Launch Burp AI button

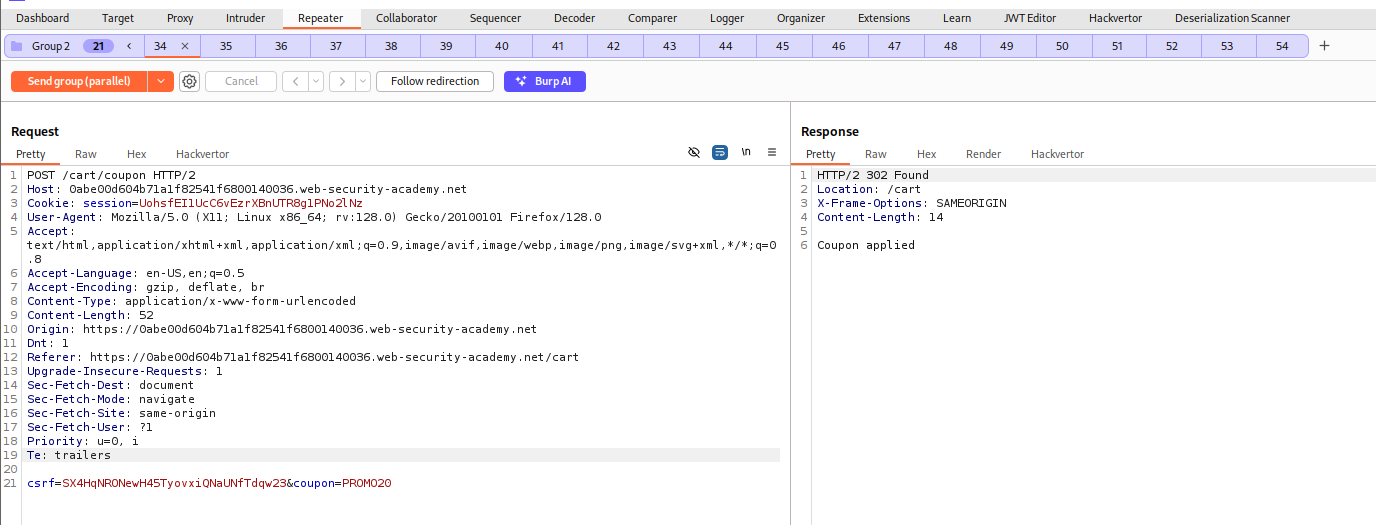click(545, 81)
